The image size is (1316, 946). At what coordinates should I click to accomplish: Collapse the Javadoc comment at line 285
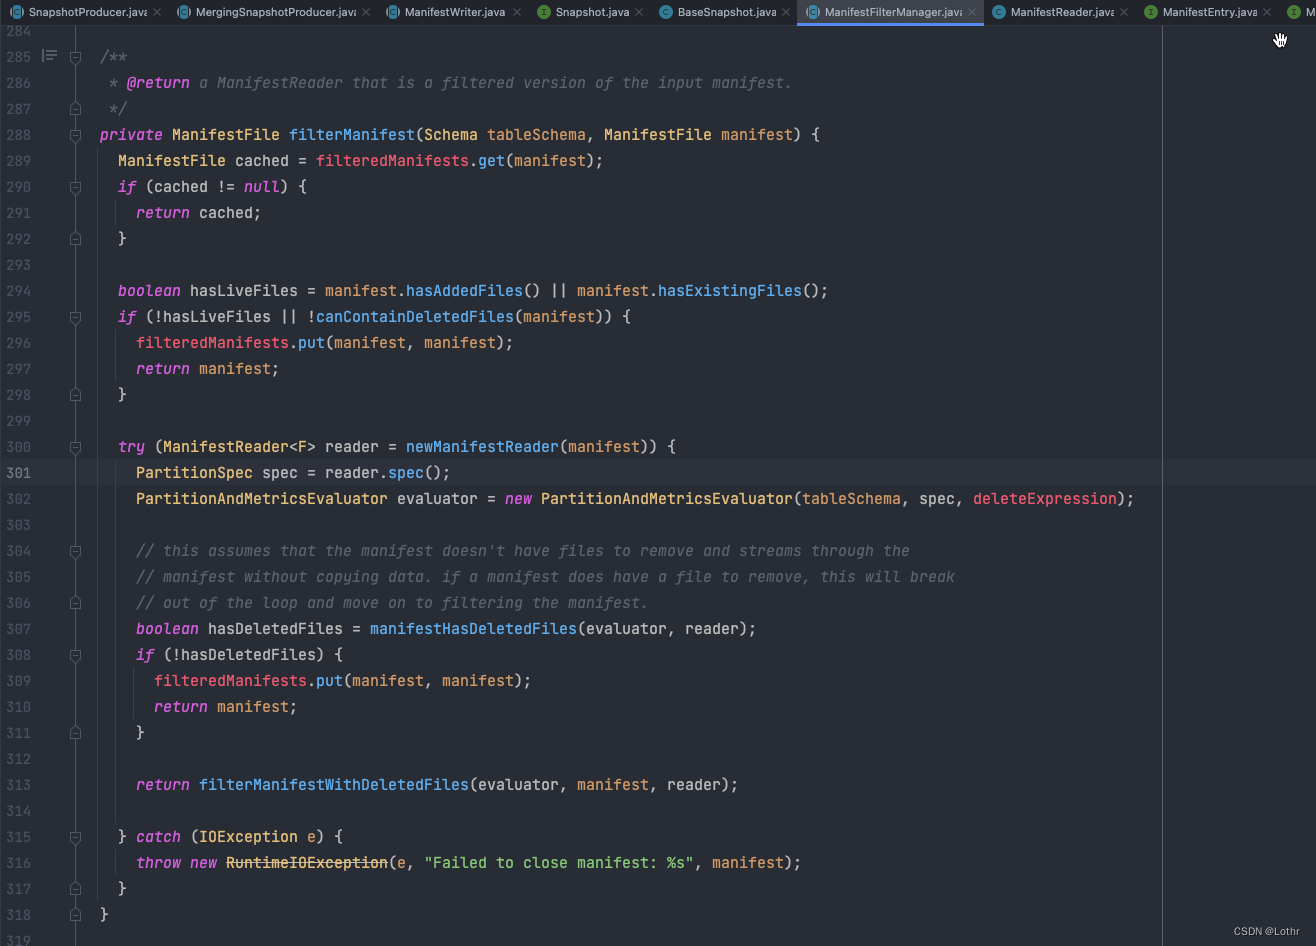[x=75, y=57]
